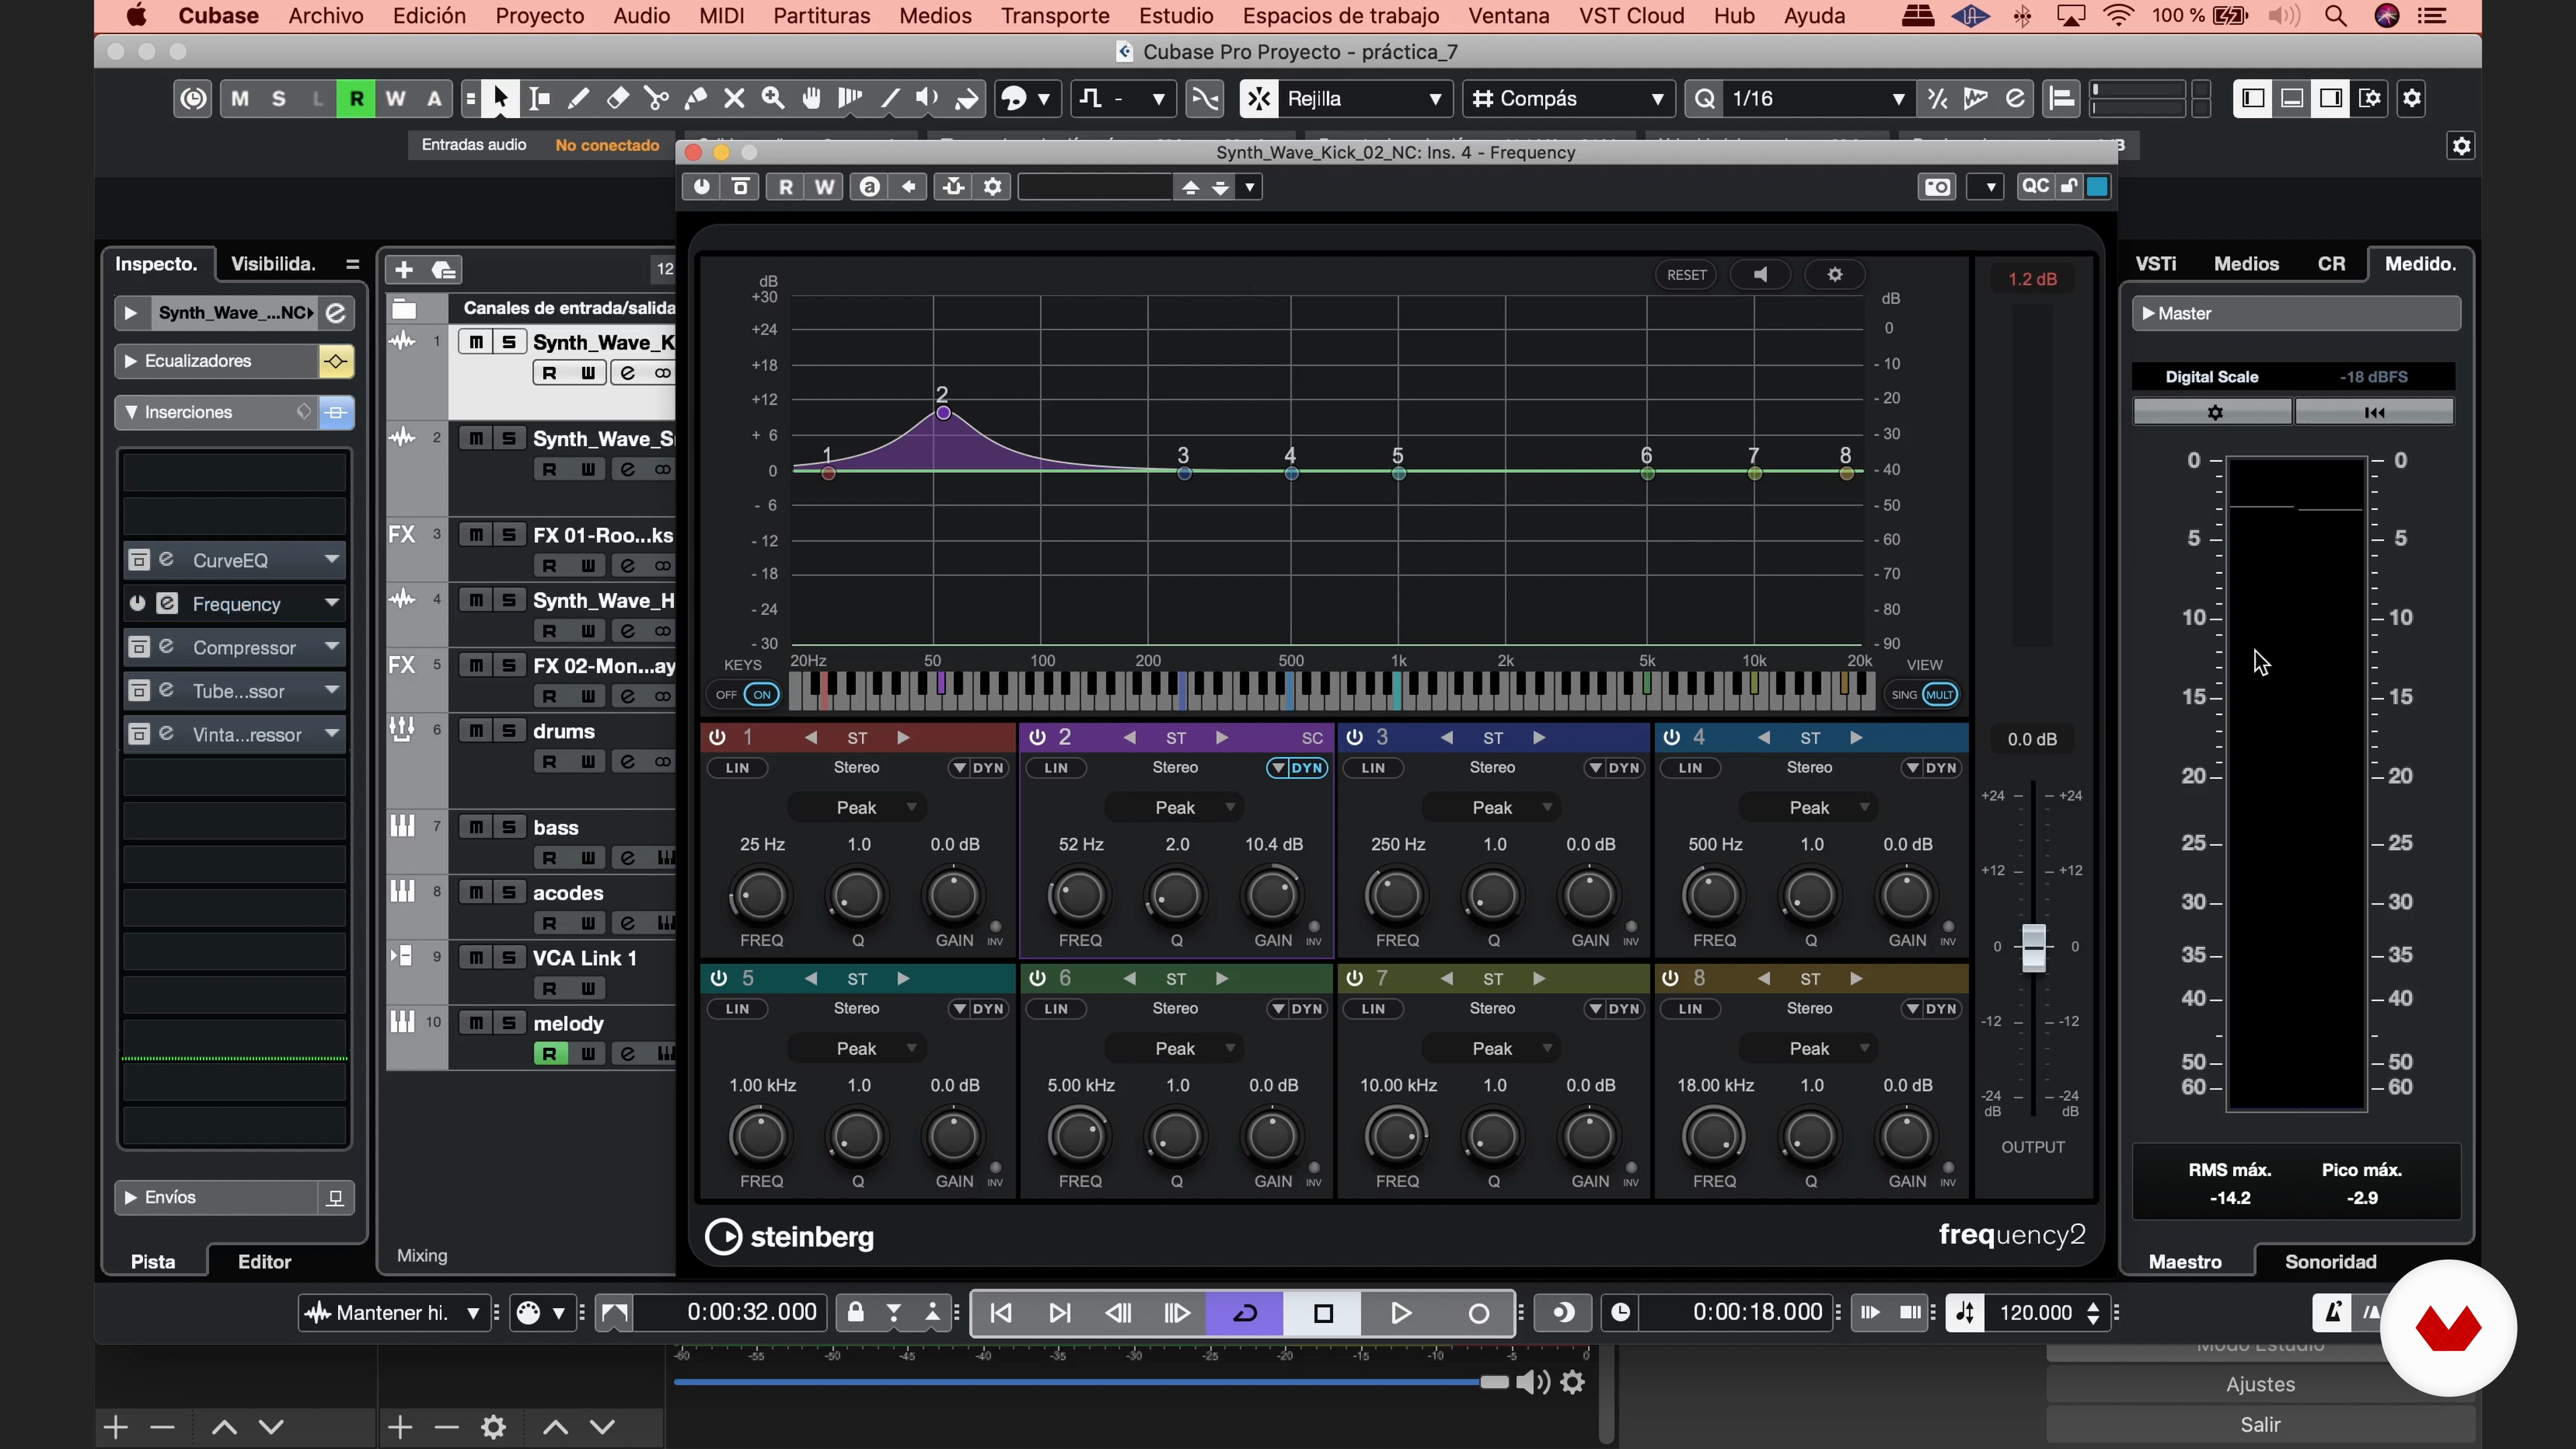Select the Split scissors tool
This screenshot has height=1449, width=2576.
656,98
